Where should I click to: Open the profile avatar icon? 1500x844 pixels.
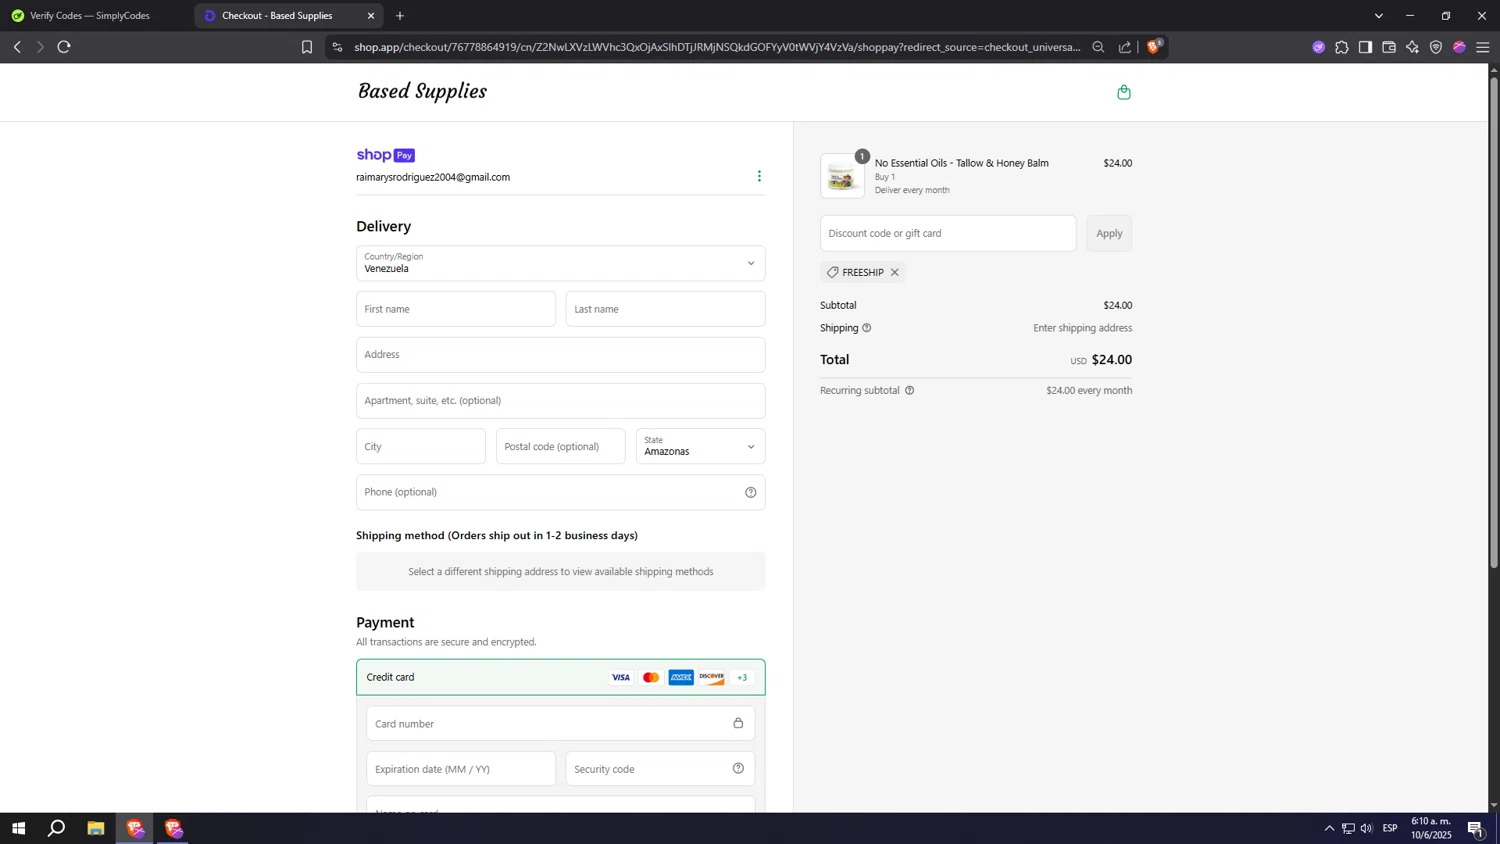1459,47
